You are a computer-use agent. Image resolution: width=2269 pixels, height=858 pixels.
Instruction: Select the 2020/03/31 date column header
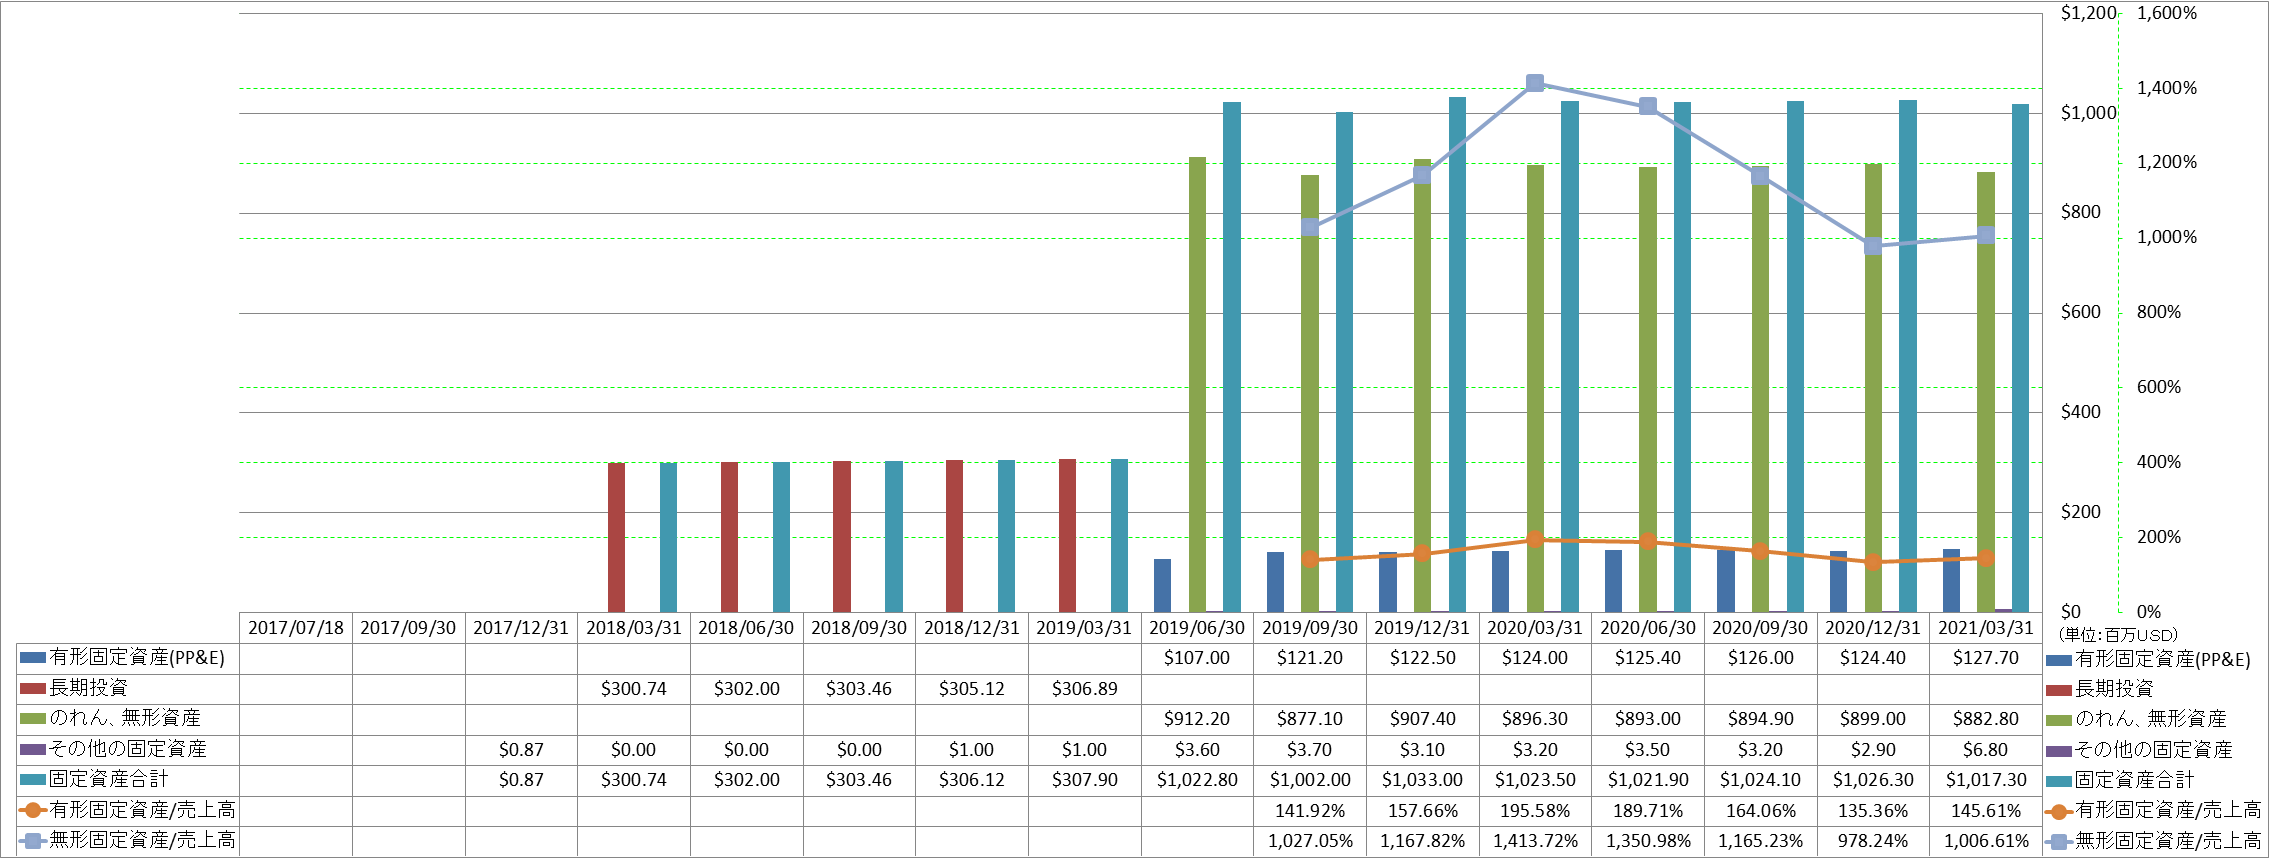(x=1535, y=628)
